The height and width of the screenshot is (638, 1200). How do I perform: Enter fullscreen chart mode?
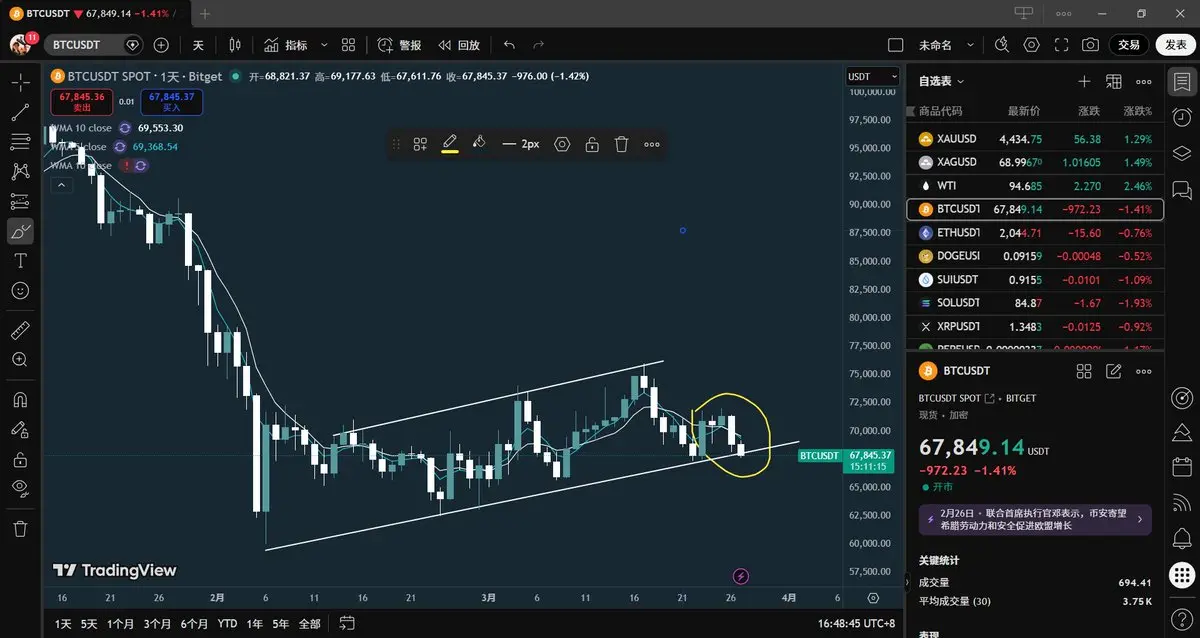[x=1061, y=45]
